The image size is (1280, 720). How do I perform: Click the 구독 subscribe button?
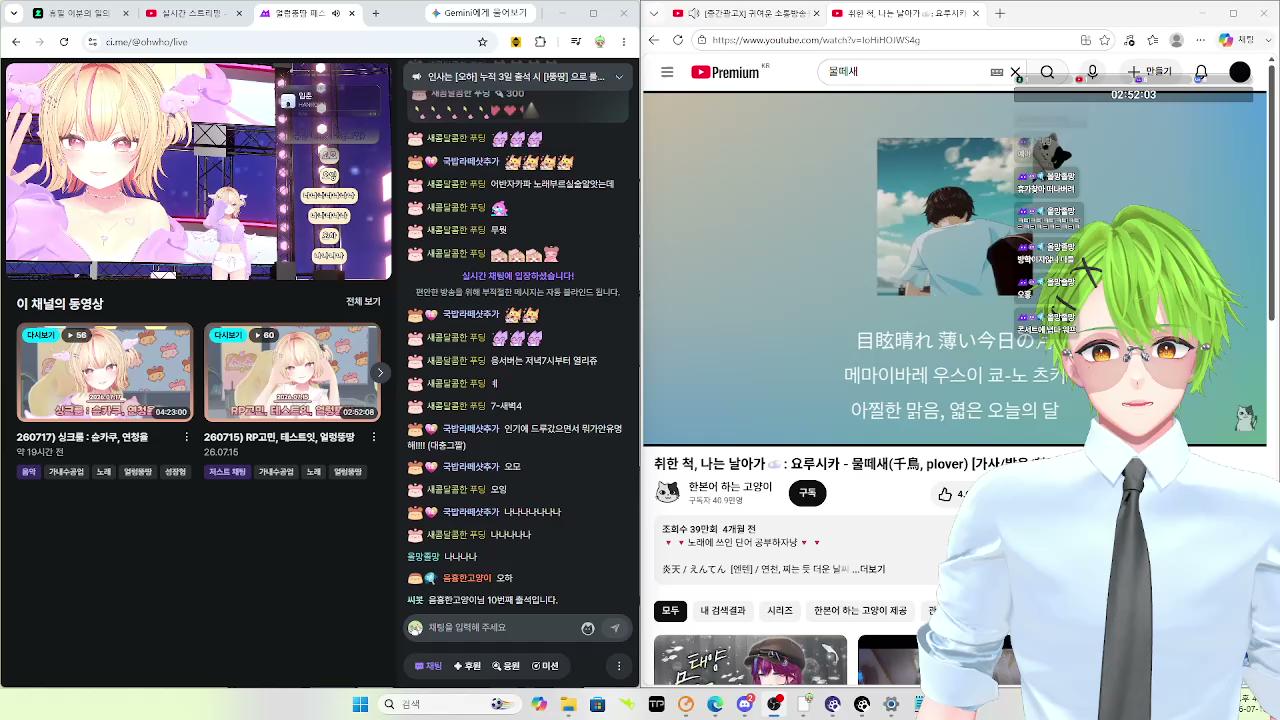point(807,493)
